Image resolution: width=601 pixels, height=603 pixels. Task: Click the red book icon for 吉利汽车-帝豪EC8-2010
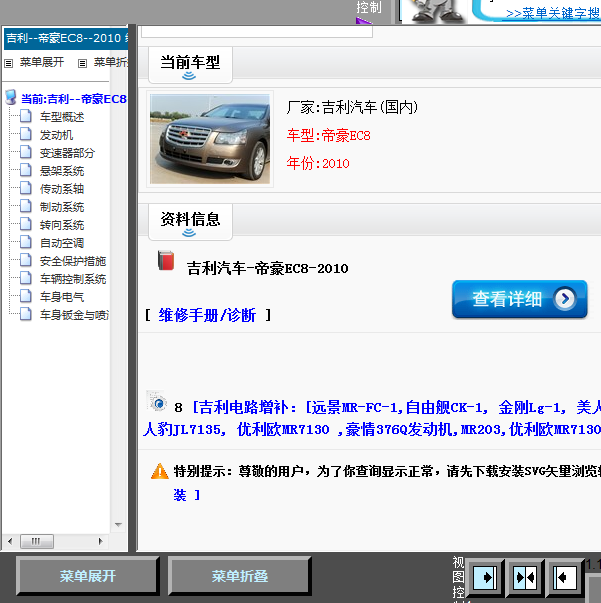pos(166,260)
